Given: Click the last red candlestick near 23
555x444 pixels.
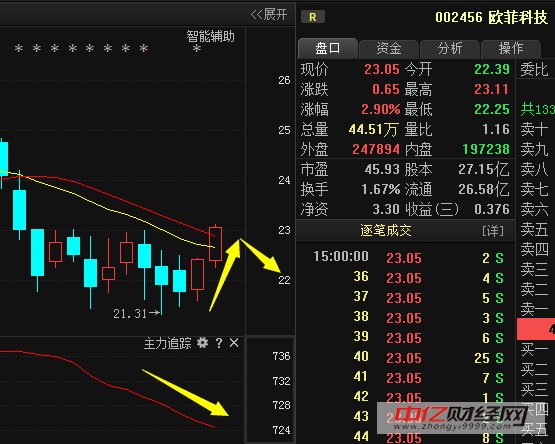Looking at the screenshot, I should (216, 245).
